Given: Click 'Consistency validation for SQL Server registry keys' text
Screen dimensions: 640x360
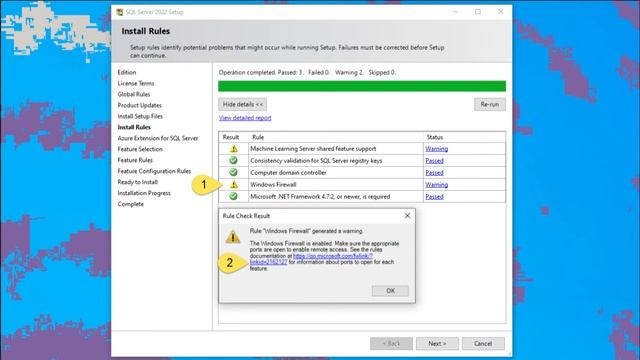Looking at the screenshot, I should tap(316, 161).
